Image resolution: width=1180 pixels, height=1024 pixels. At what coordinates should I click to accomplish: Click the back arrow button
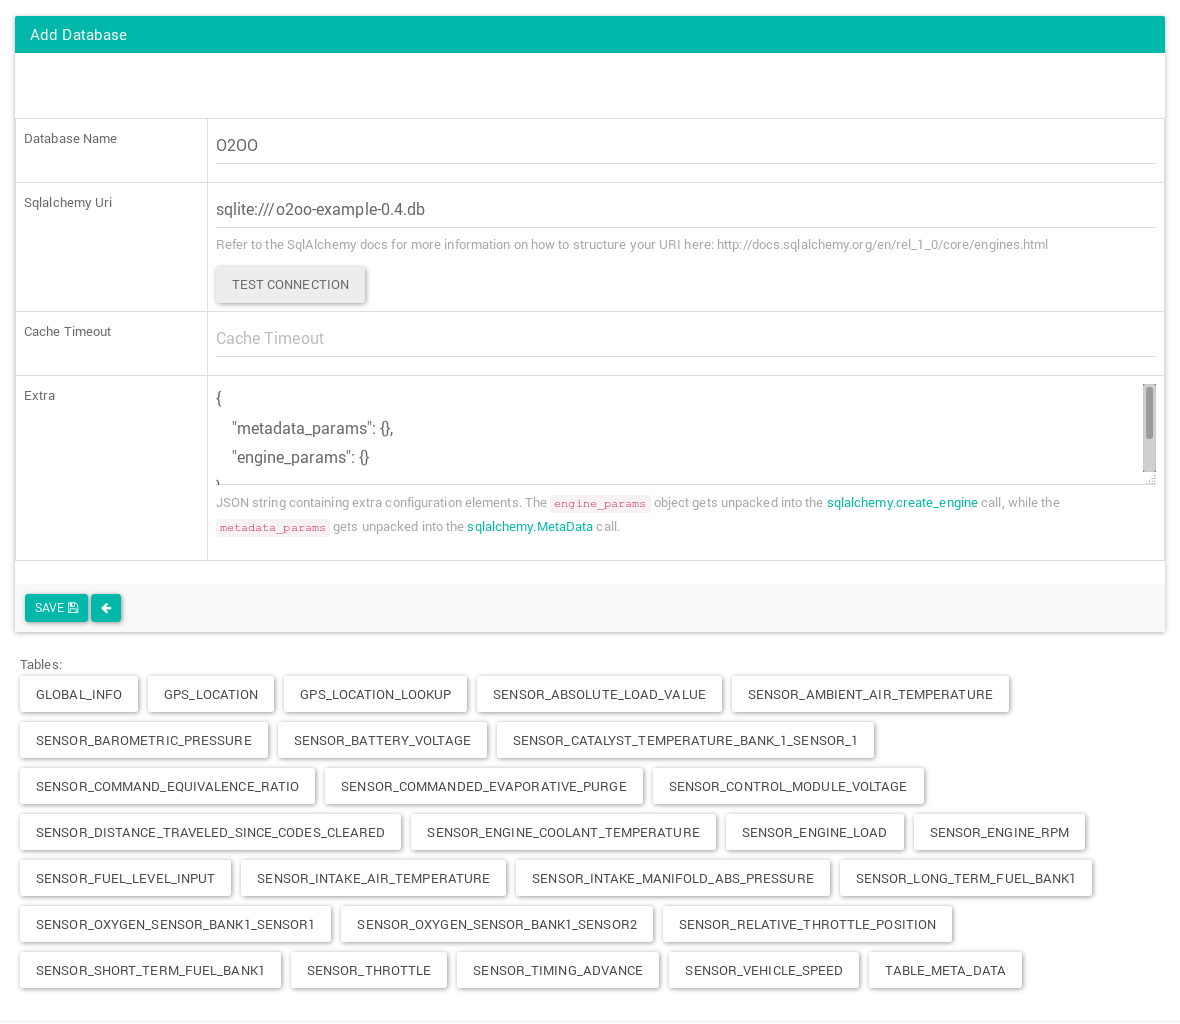106,608
